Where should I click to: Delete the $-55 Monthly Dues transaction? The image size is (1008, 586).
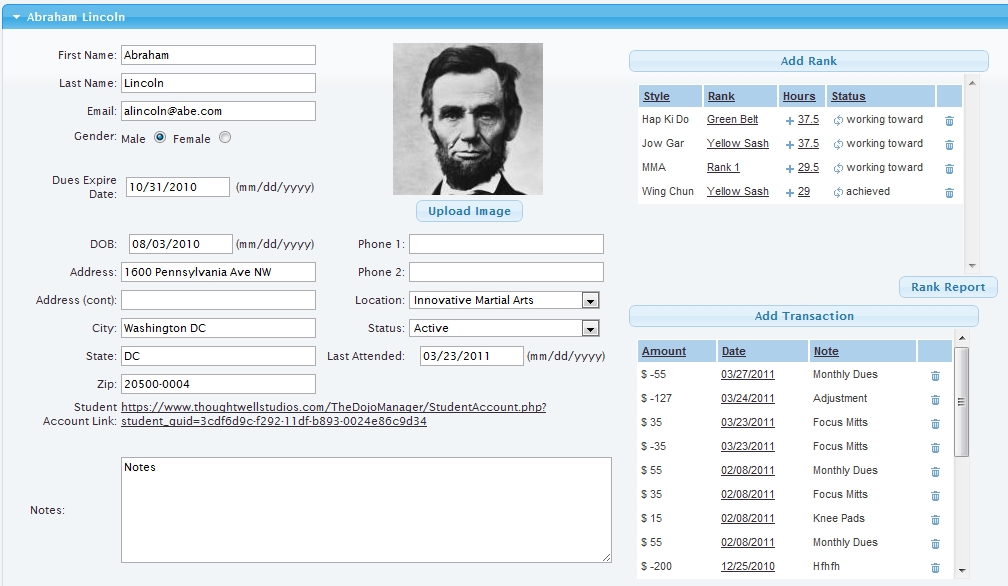(935, 376)
